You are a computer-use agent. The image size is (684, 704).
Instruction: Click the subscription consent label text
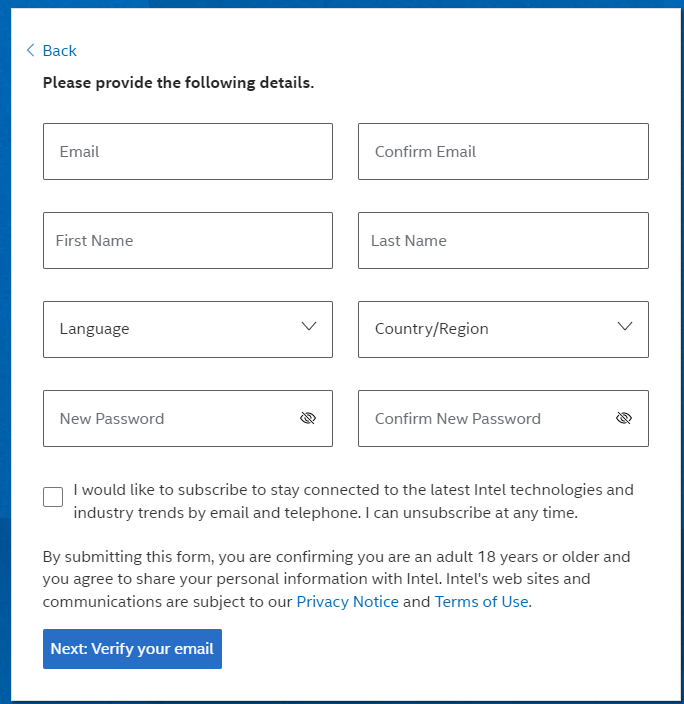[353, 502]
